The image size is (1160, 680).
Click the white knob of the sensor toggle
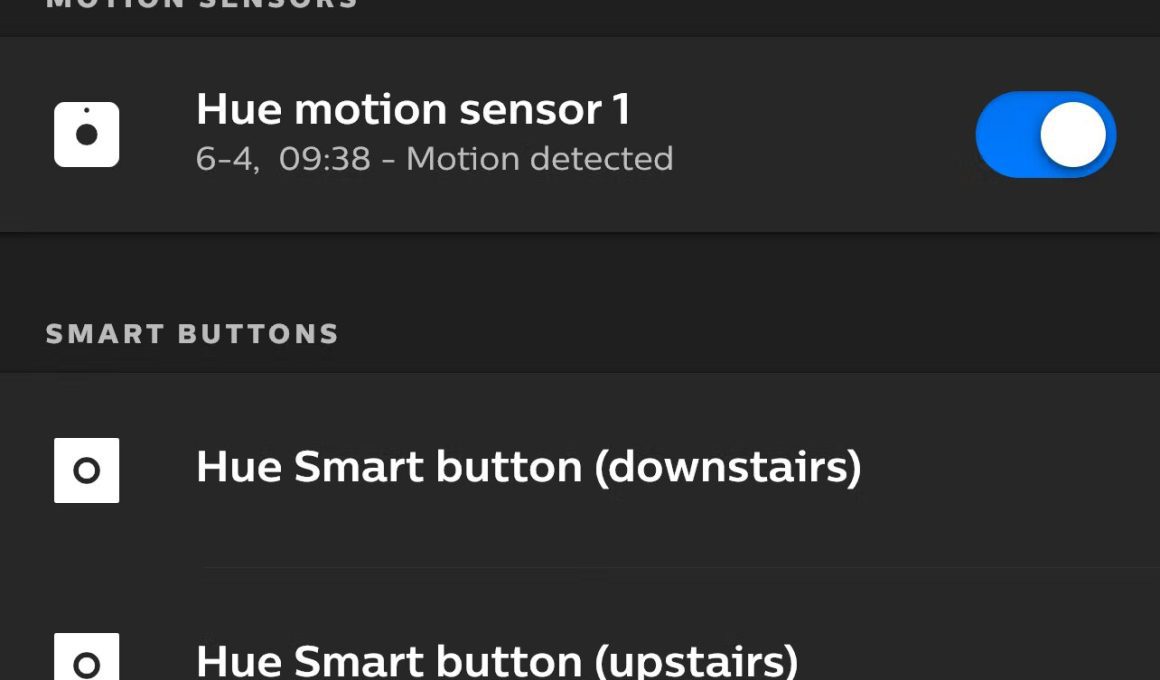coord(1073,135)
